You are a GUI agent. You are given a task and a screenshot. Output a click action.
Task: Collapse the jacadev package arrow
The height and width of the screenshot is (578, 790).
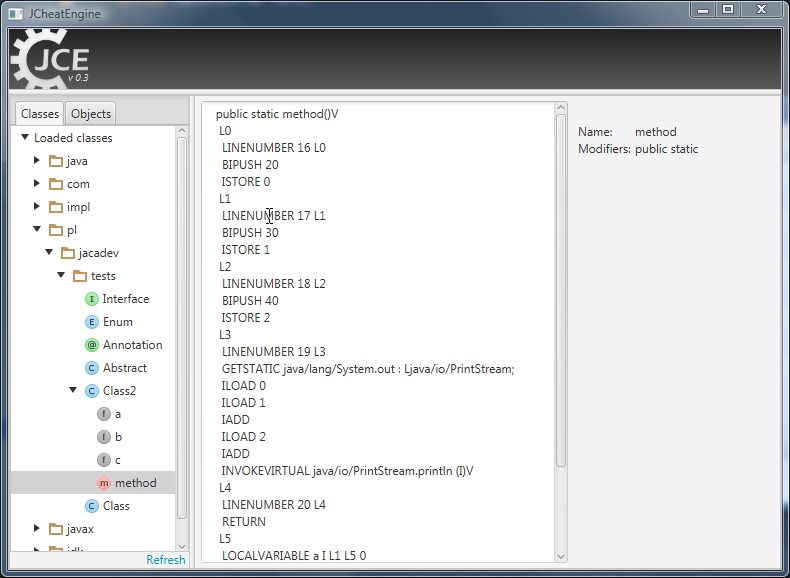[49, 252]
